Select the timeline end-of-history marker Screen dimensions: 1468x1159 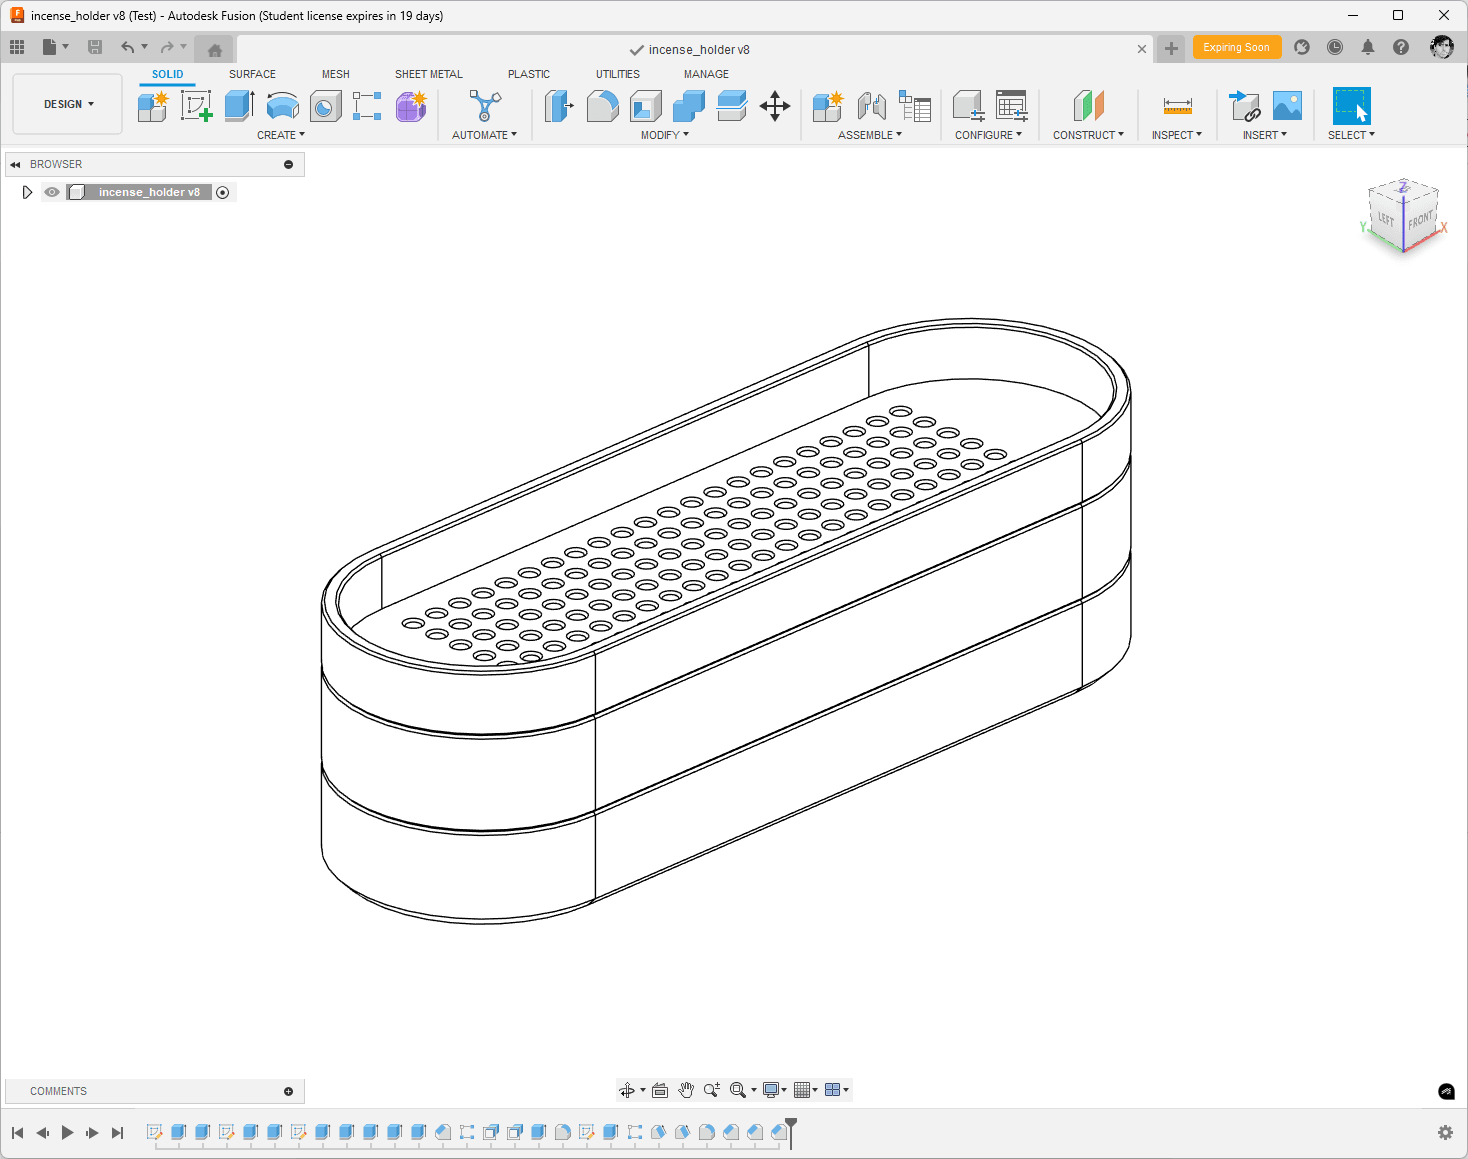coord(791,1133)
